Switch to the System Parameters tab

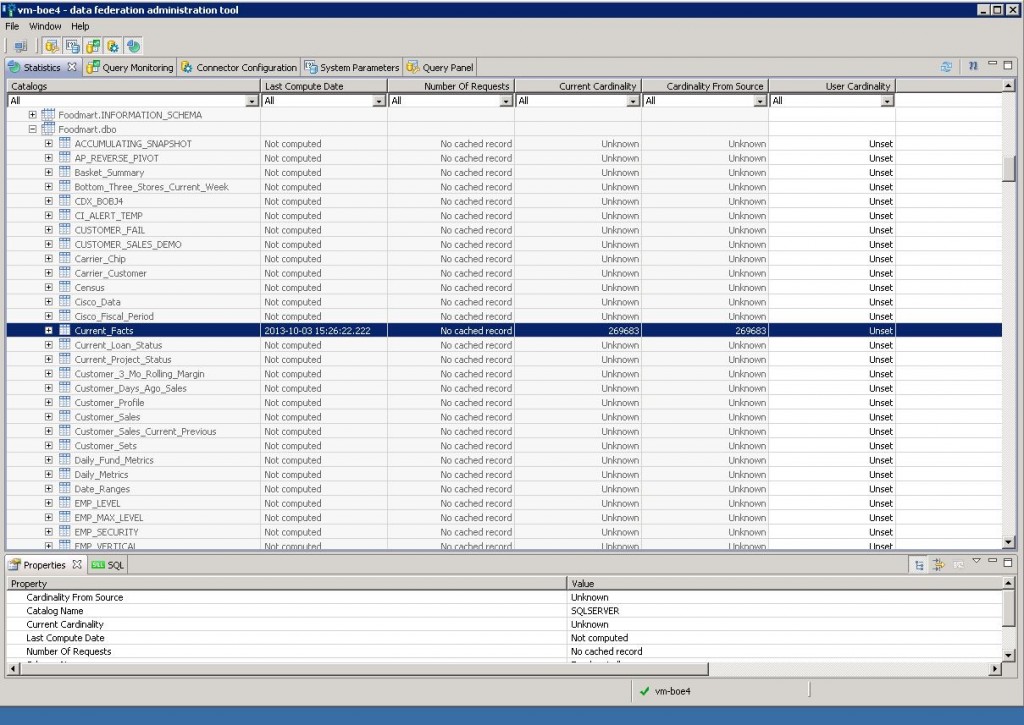(x=352, y=67)
